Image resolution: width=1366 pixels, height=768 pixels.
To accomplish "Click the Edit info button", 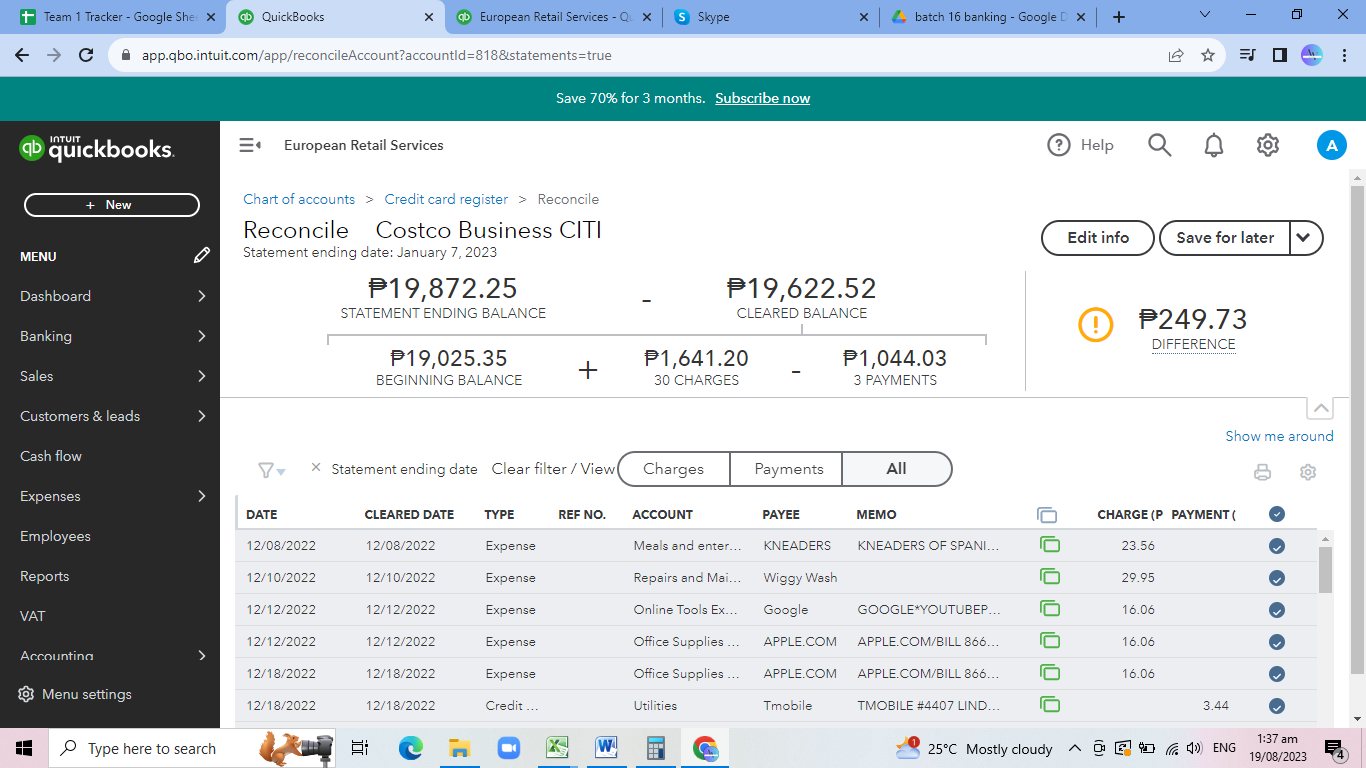I will coord(1098,238).
